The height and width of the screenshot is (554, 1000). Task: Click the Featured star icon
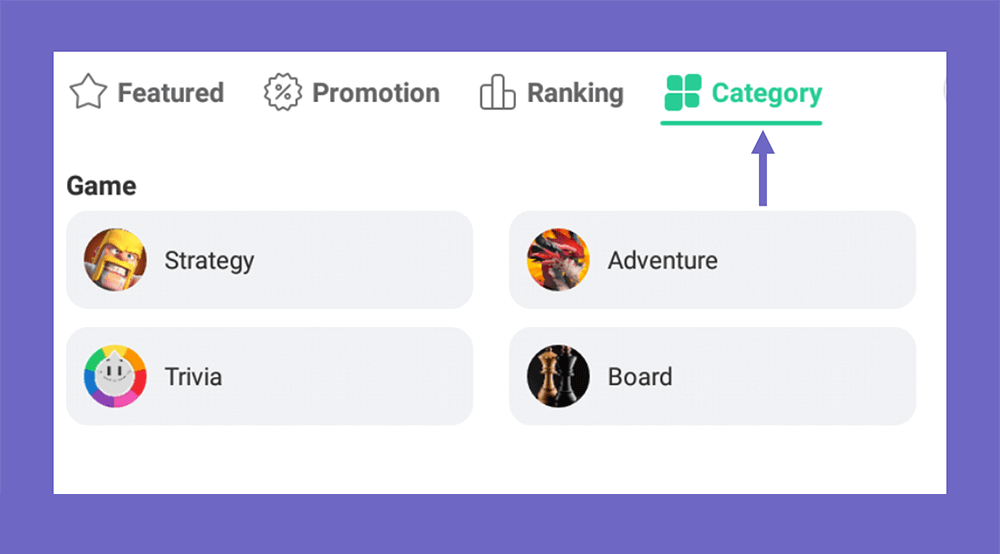tap(88, 92)
